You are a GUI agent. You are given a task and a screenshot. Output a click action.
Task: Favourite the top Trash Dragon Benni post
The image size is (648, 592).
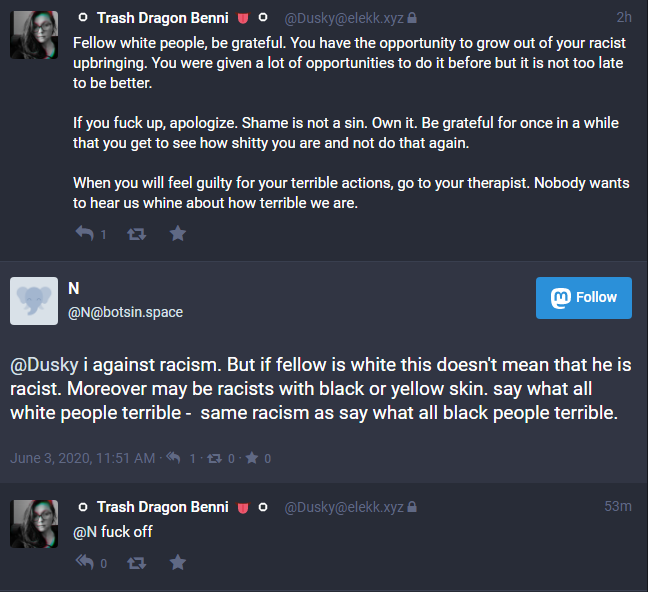(x=177, y=233)
